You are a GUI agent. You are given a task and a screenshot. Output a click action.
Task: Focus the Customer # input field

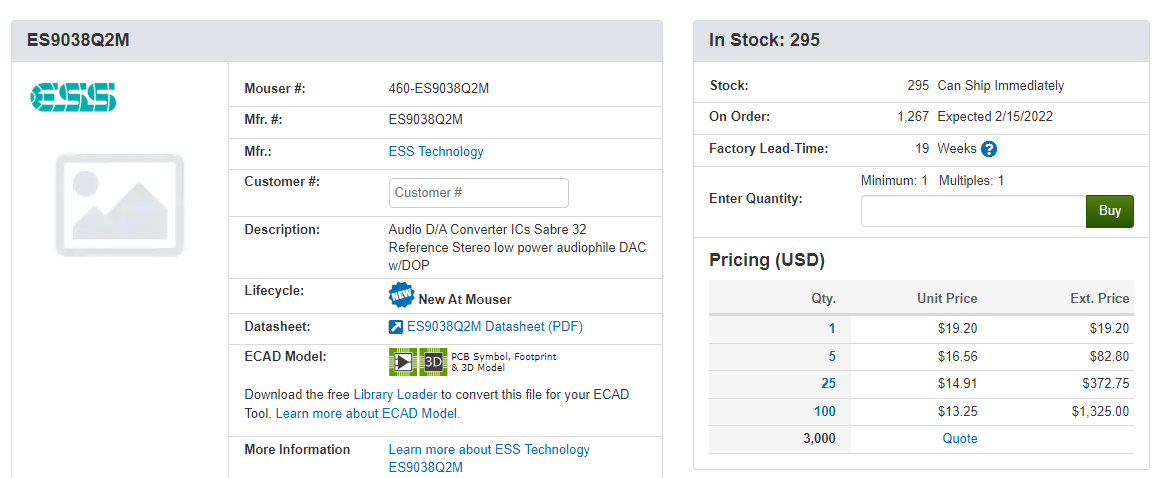coord(479,192)
